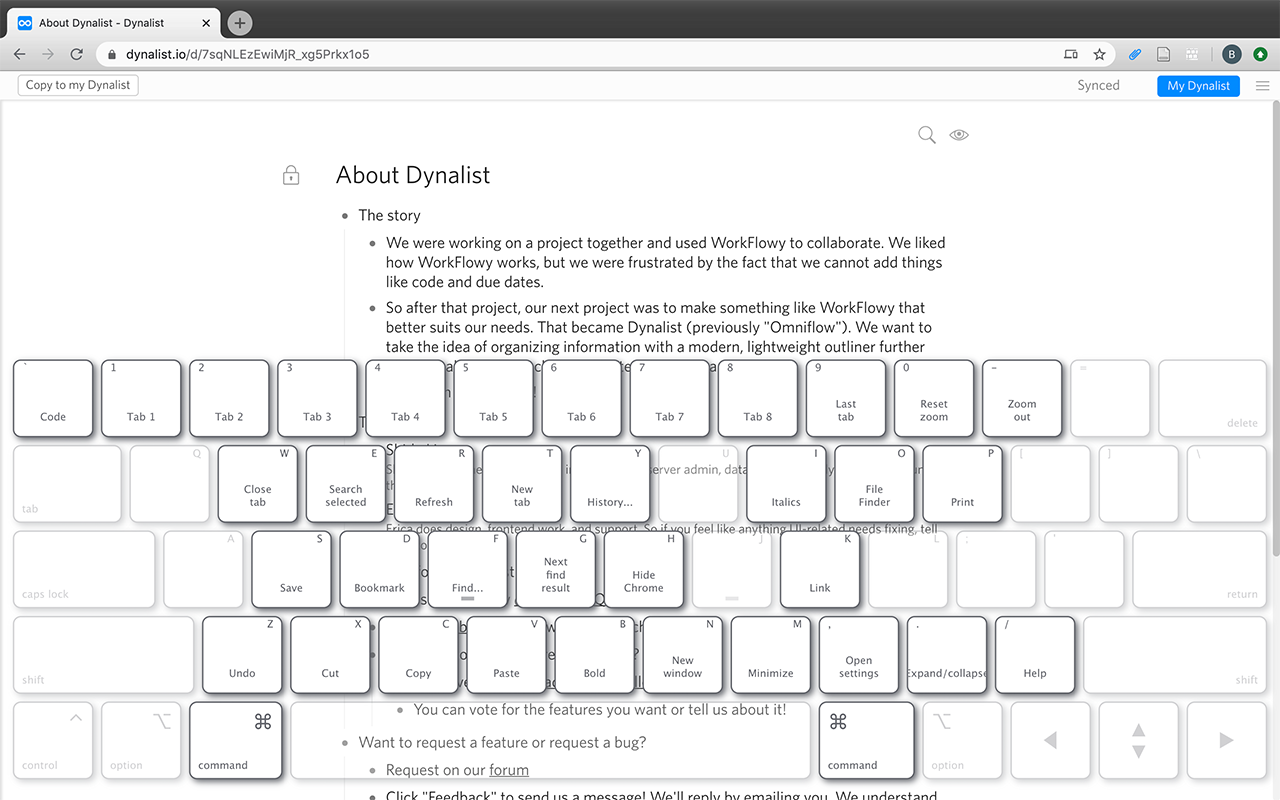Click left command key symbol
1280x800 pixels.
263,722
